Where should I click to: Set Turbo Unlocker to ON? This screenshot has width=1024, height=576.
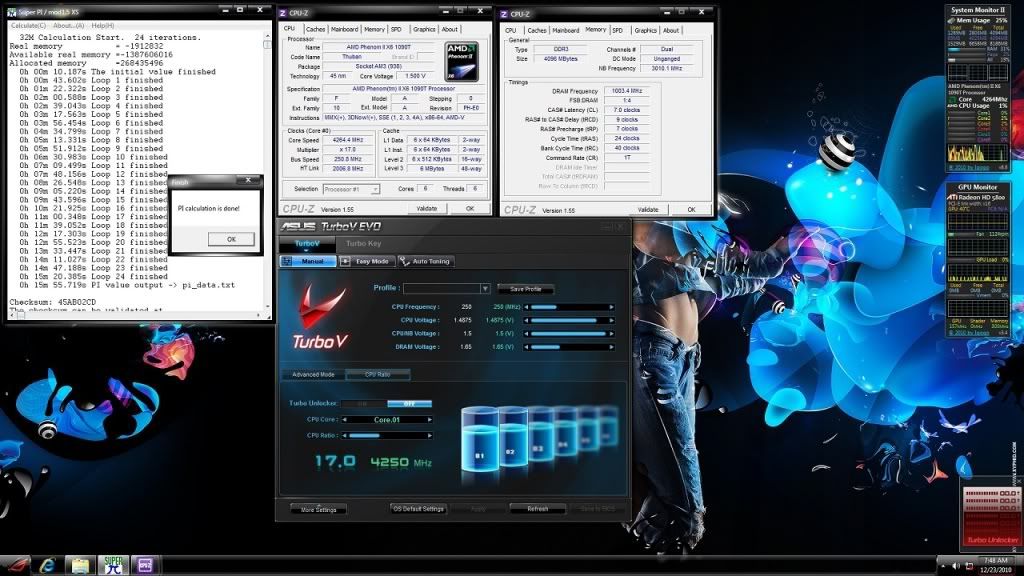click(364, 404)
